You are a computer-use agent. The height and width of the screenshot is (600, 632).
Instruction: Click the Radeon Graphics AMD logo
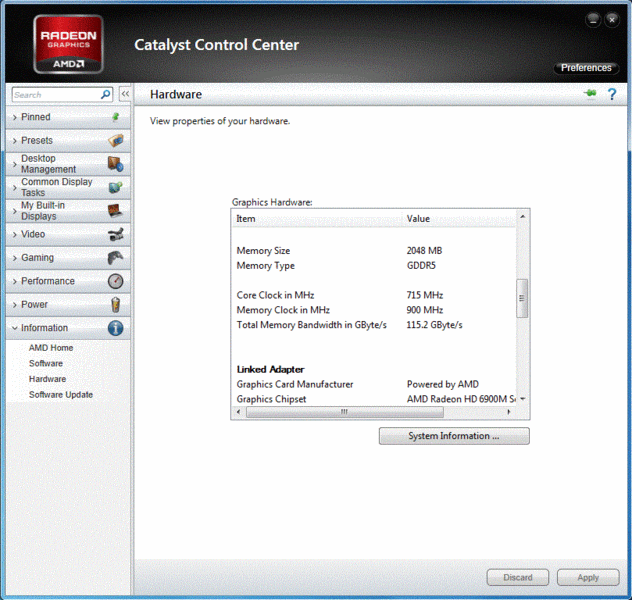point(69,44)
